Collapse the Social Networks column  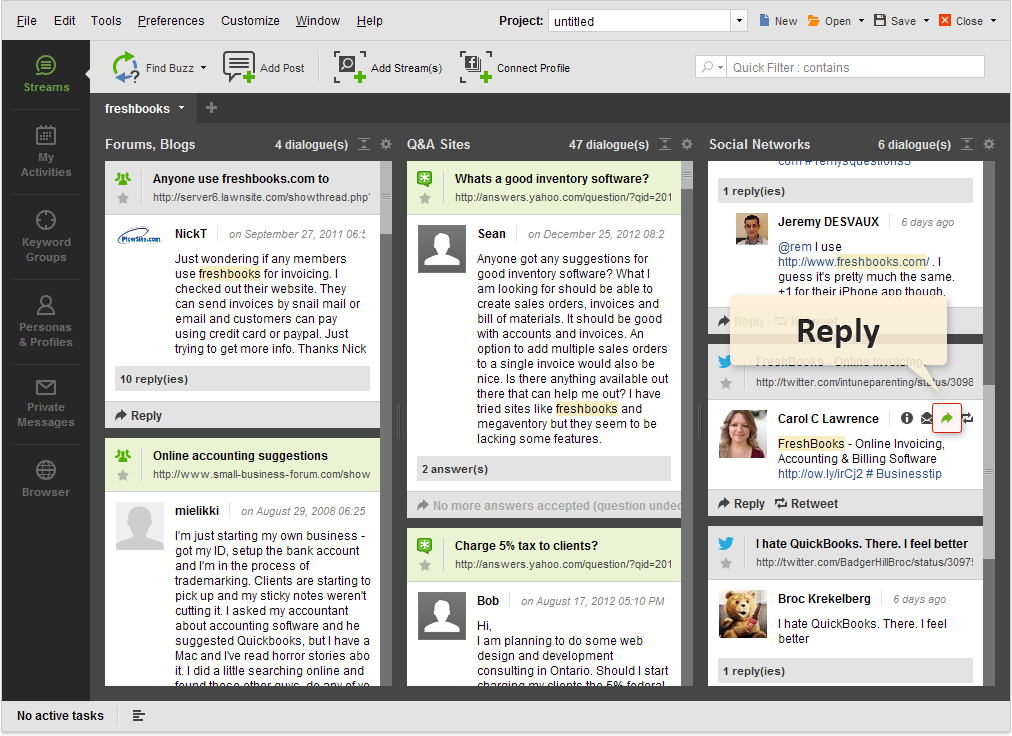[x=967, y=144]
